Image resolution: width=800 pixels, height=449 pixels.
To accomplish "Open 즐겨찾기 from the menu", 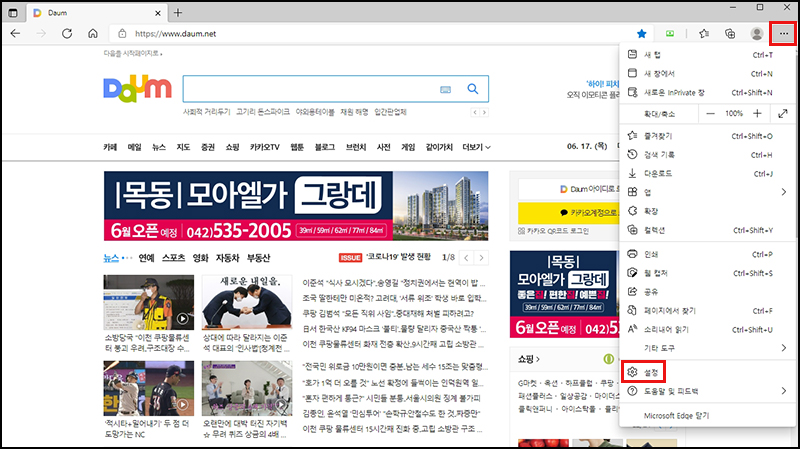I will [707, 136].
